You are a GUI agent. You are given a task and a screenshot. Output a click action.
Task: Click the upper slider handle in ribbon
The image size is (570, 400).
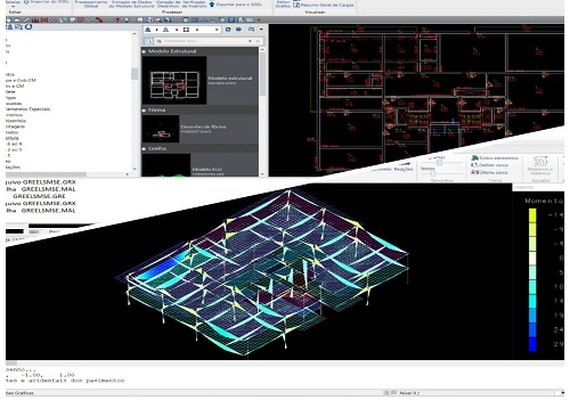(x=439, y=163)
